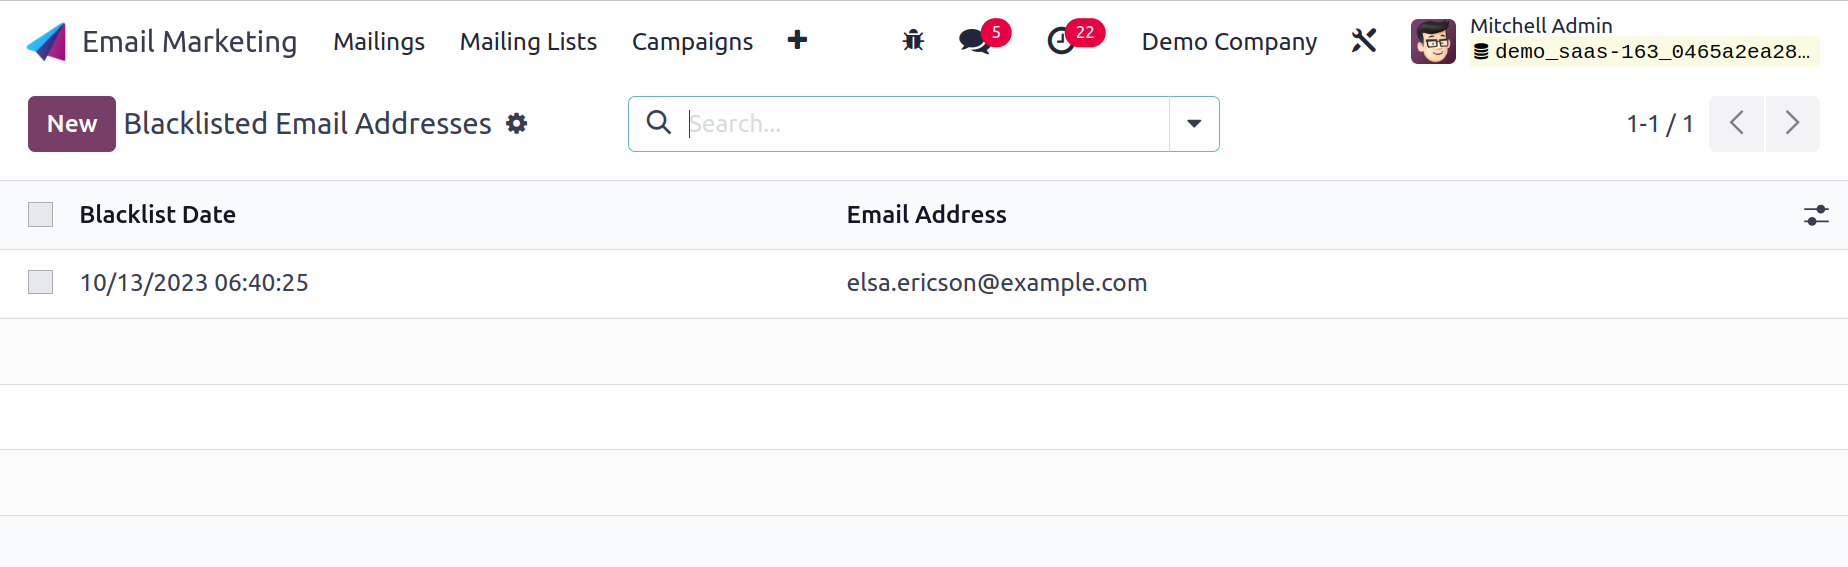Tick the select-all checkbox in header
The width and height of the screenshot is (1848, 567).
pyautogui.click(x=41, y=214)
